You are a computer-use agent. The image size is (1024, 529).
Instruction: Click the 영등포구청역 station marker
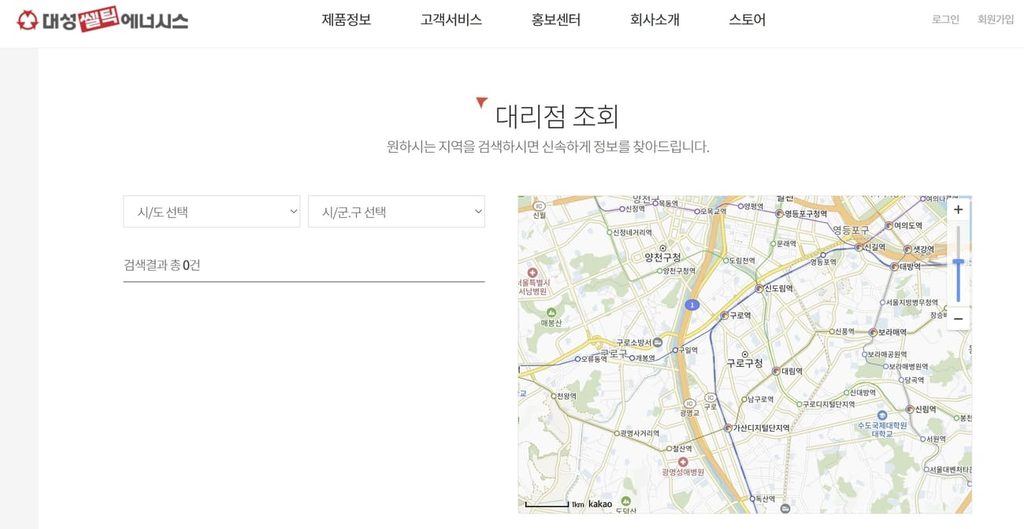pyautogui.click(x=778, y=214)
